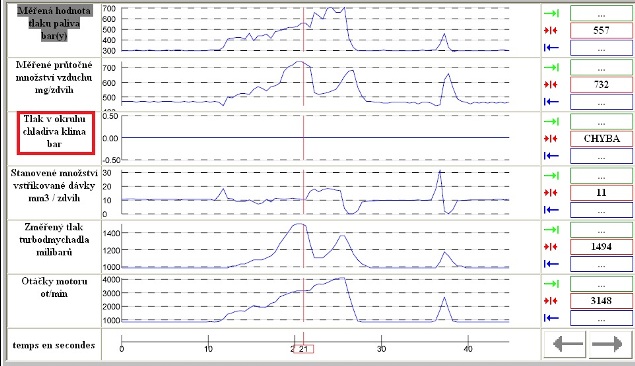Click blue end-marker arrow in injection quantity row
Screen dimensions: 635x366
pyautogui.click(x=551, y=210)
